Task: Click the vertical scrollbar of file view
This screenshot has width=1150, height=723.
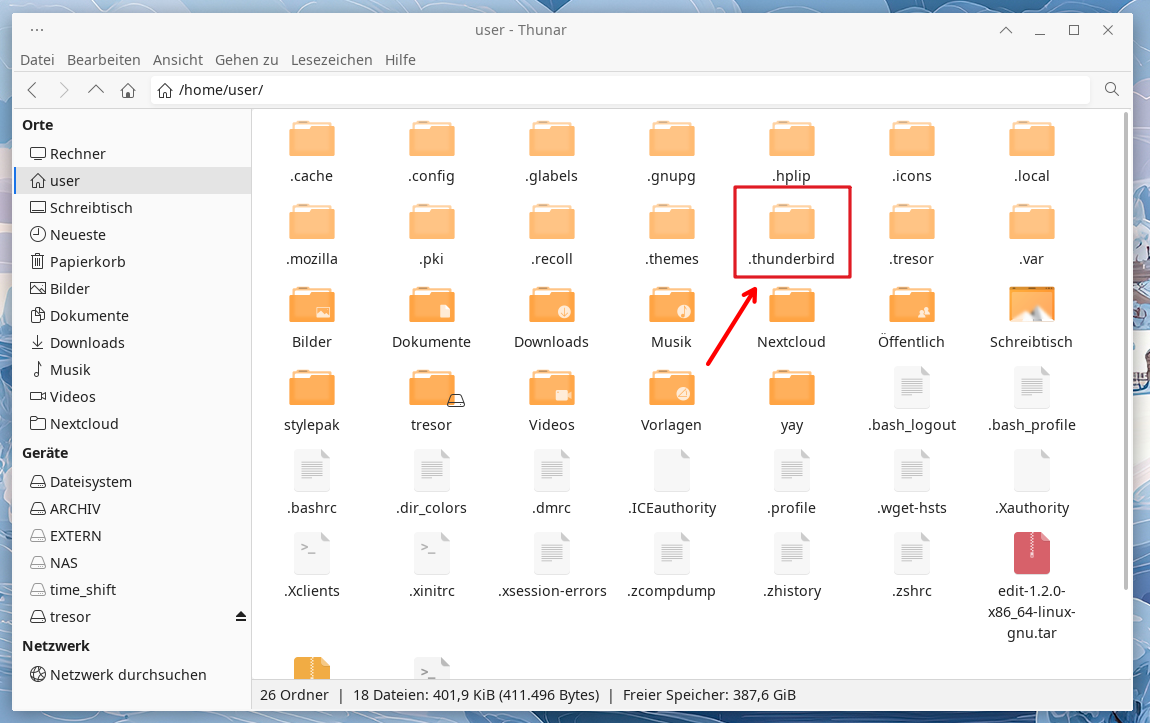Action: click(x=1128, y=350)
